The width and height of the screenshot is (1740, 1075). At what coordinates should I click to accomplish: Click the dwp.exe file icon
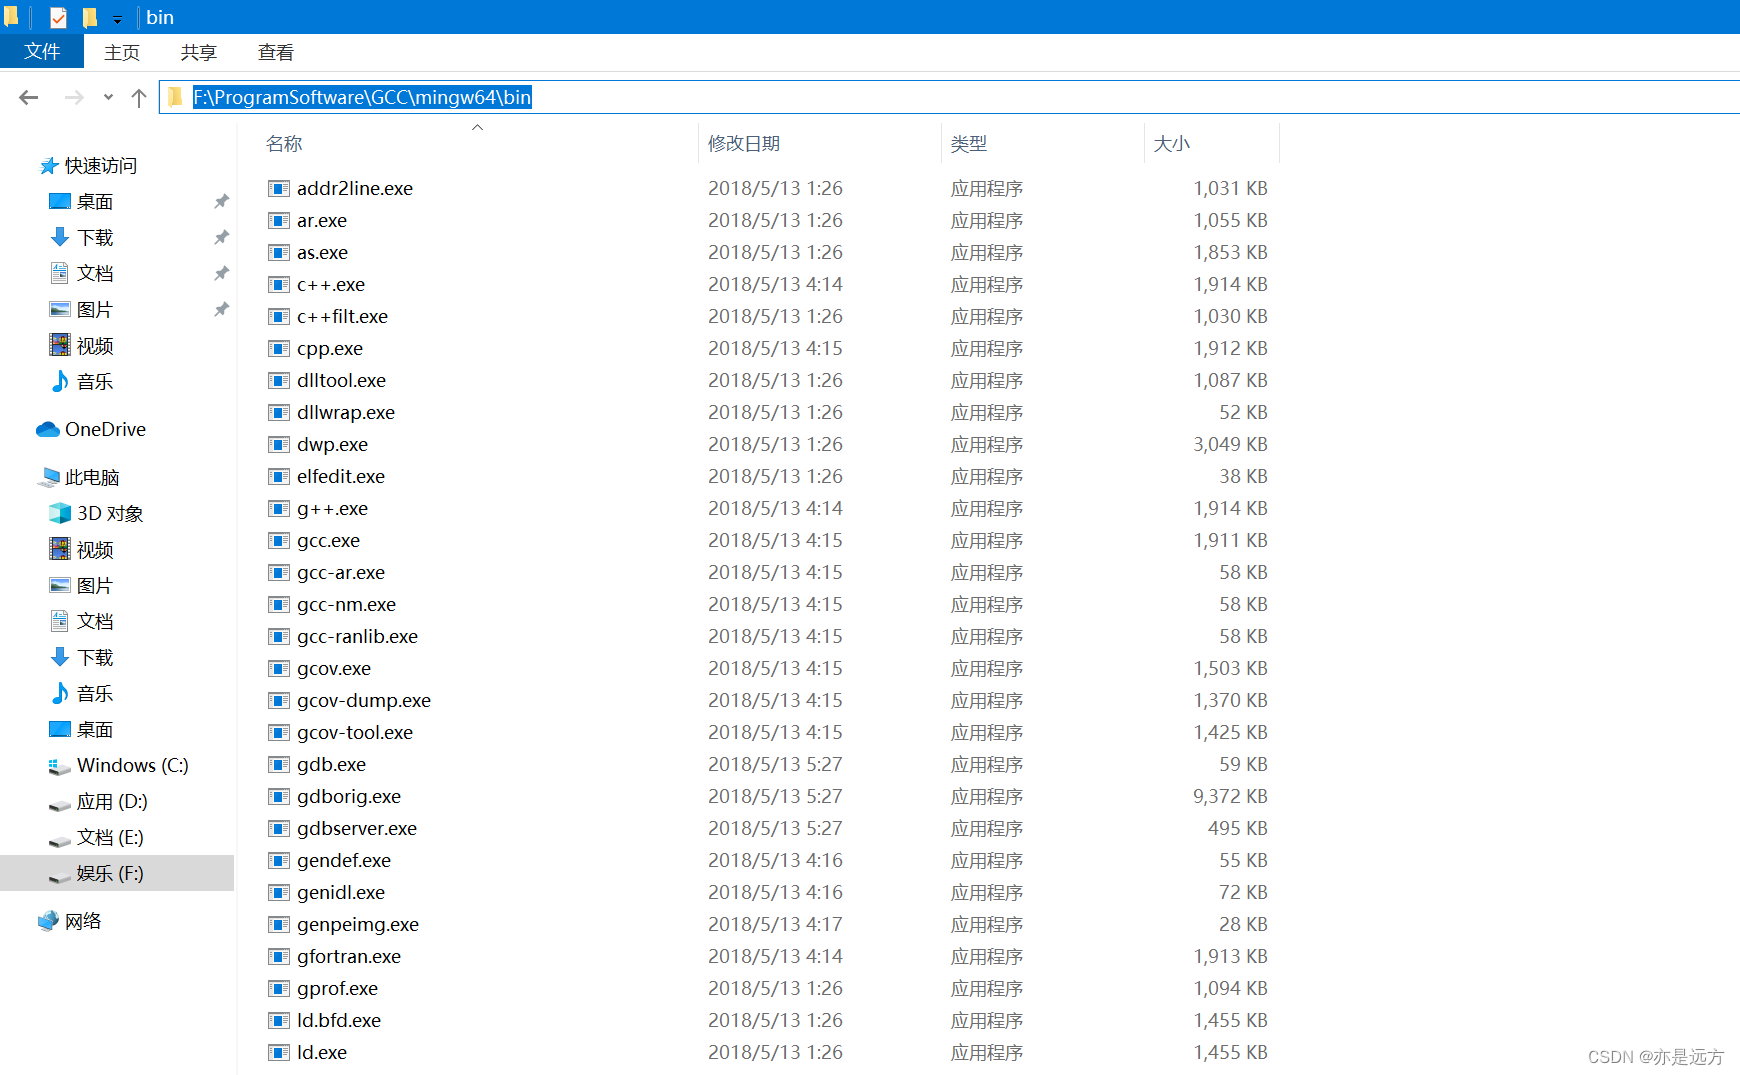tap(278, 444)
